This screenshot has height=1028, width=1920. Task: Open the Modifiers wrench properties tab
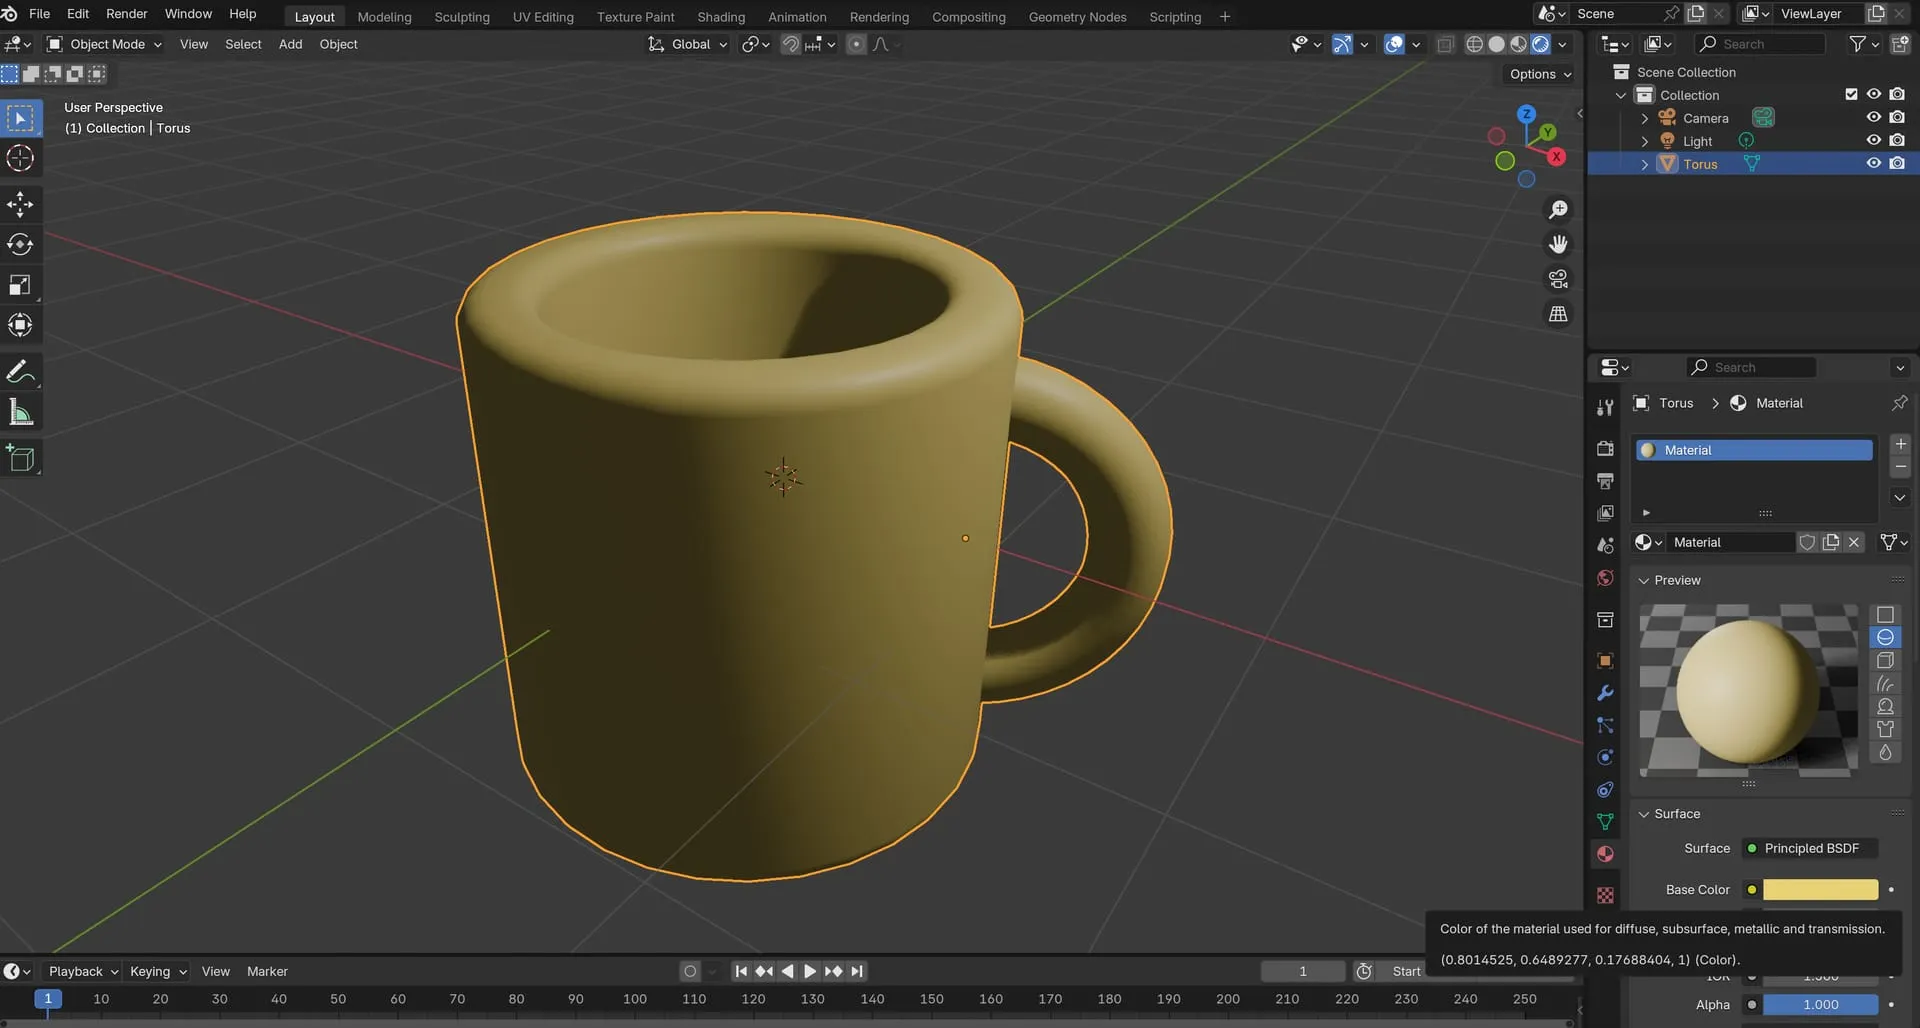point(1605,693)
